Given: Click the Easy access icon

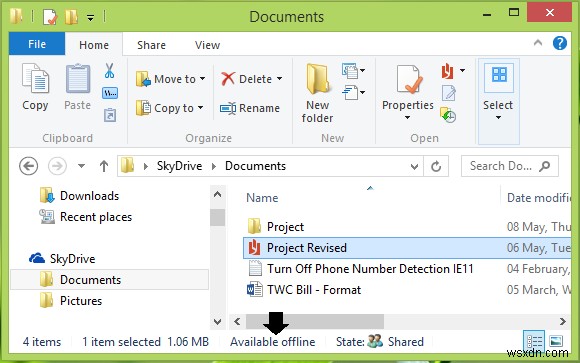Looking at the screenshot, I should coord(353,93).
